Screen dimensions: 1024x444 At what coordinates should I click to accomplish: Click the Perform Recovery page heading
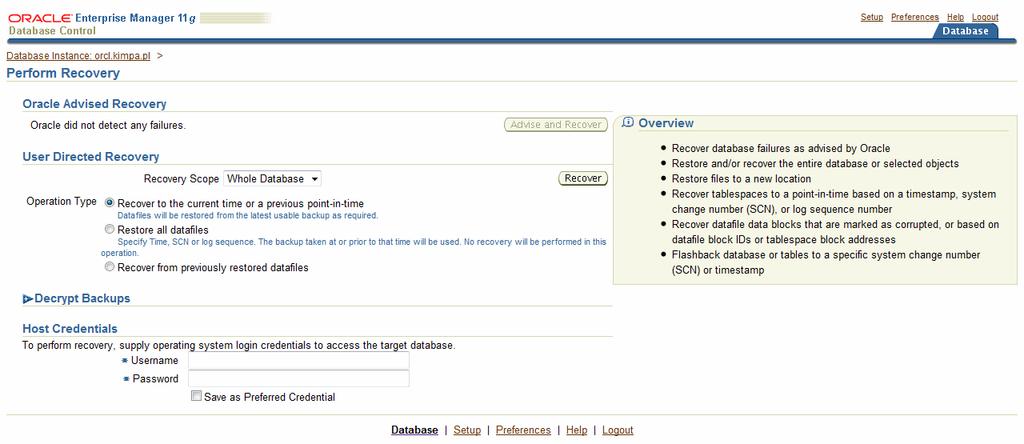(x=63, y=73)
